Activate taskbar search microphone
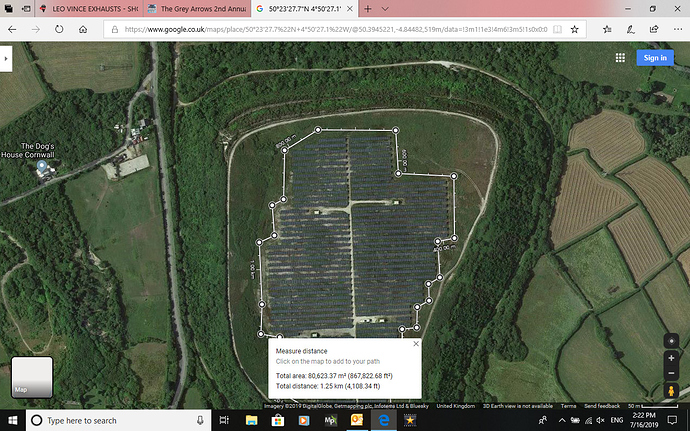 pos(200,420)
